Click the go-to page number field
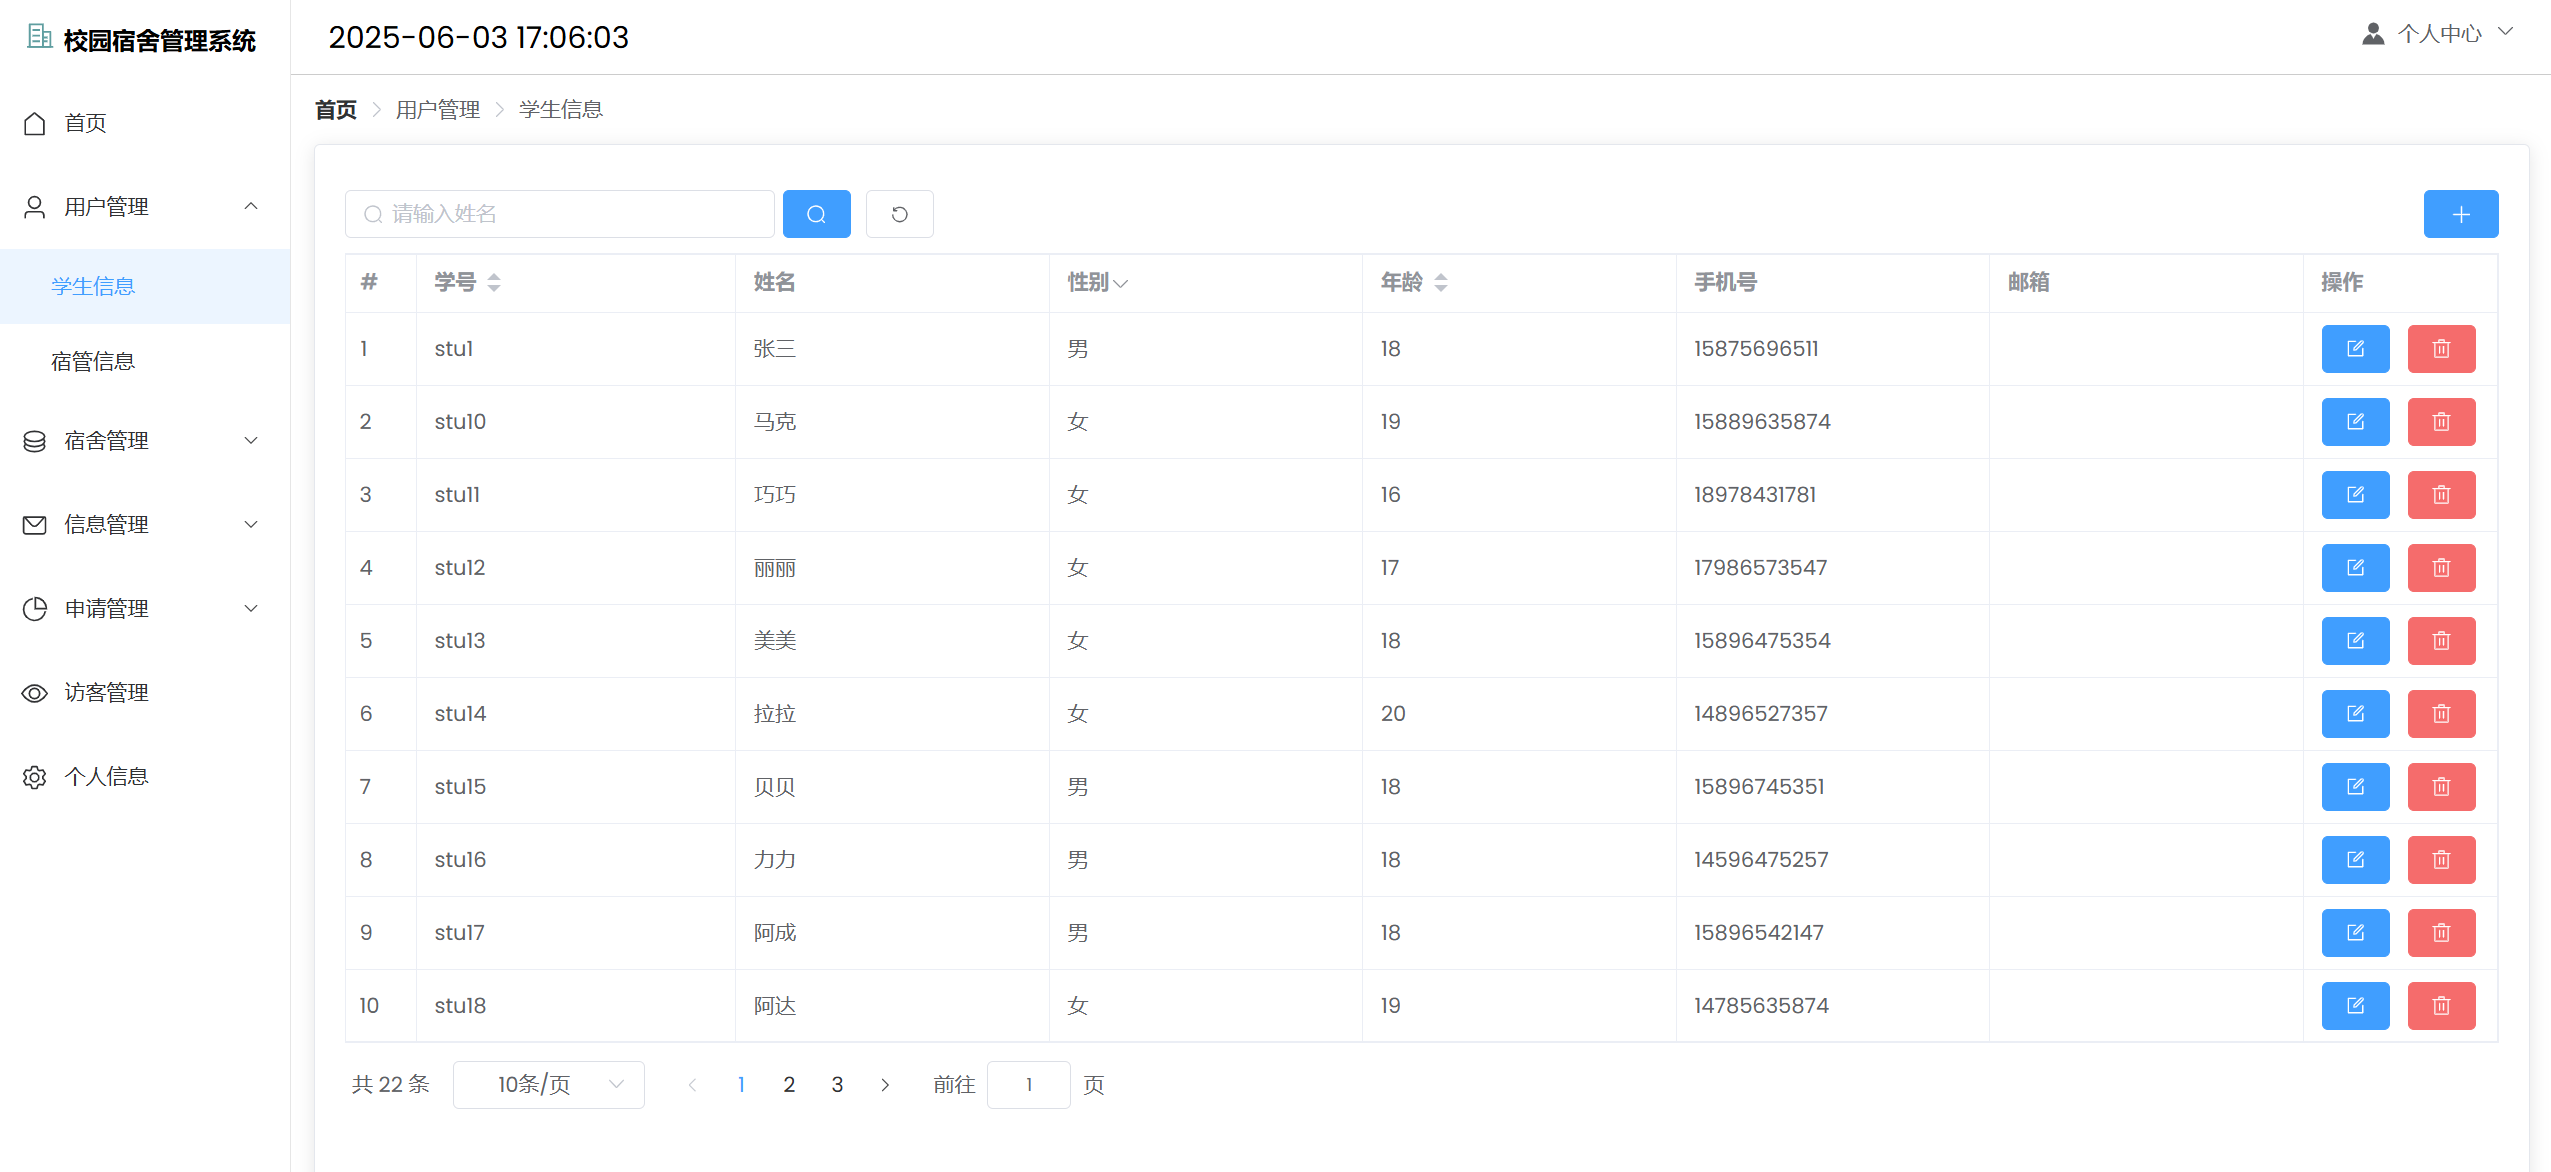Image resolution: width=2551 pixels, height=1172 pixels. coord(1028,1085)
